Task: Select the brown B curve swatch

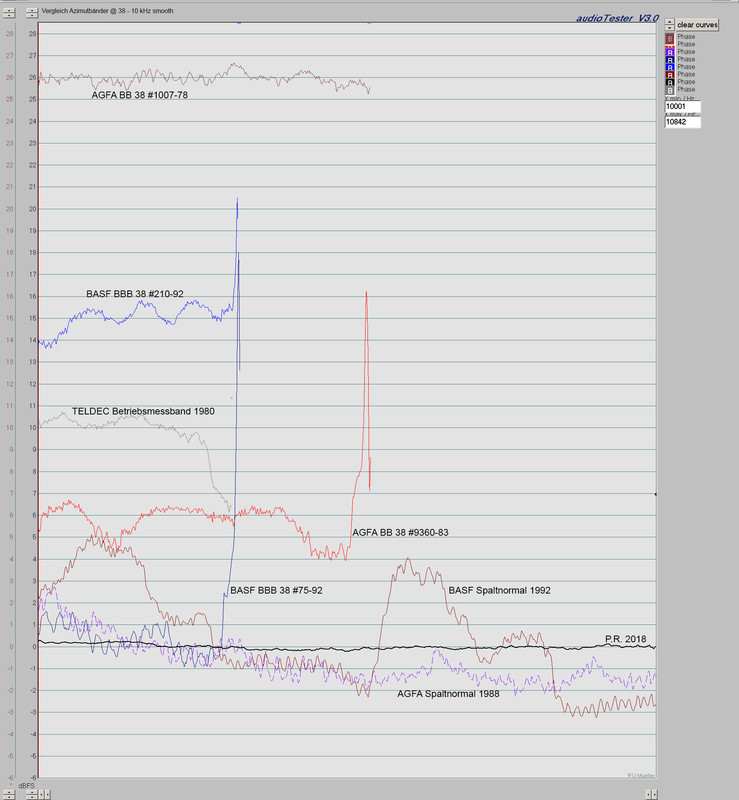Action: click(670, 38)
